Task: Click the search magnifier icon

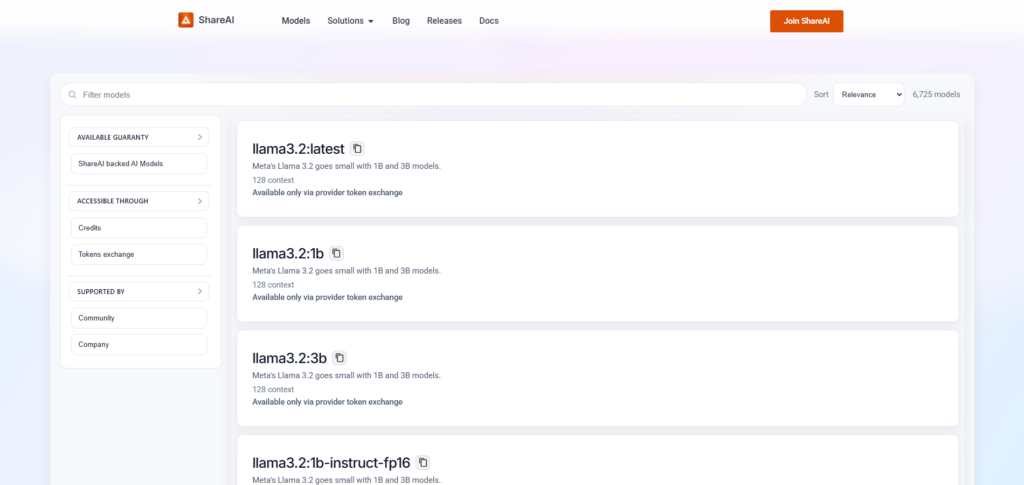Action: [72, 95]
